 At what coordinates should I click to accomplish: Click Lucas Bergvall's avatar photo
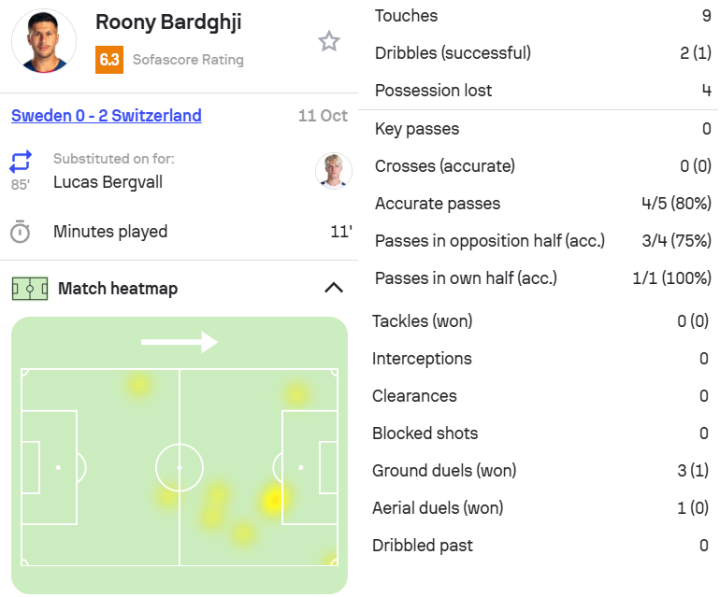pyautogui.click(x=333, y=171)
